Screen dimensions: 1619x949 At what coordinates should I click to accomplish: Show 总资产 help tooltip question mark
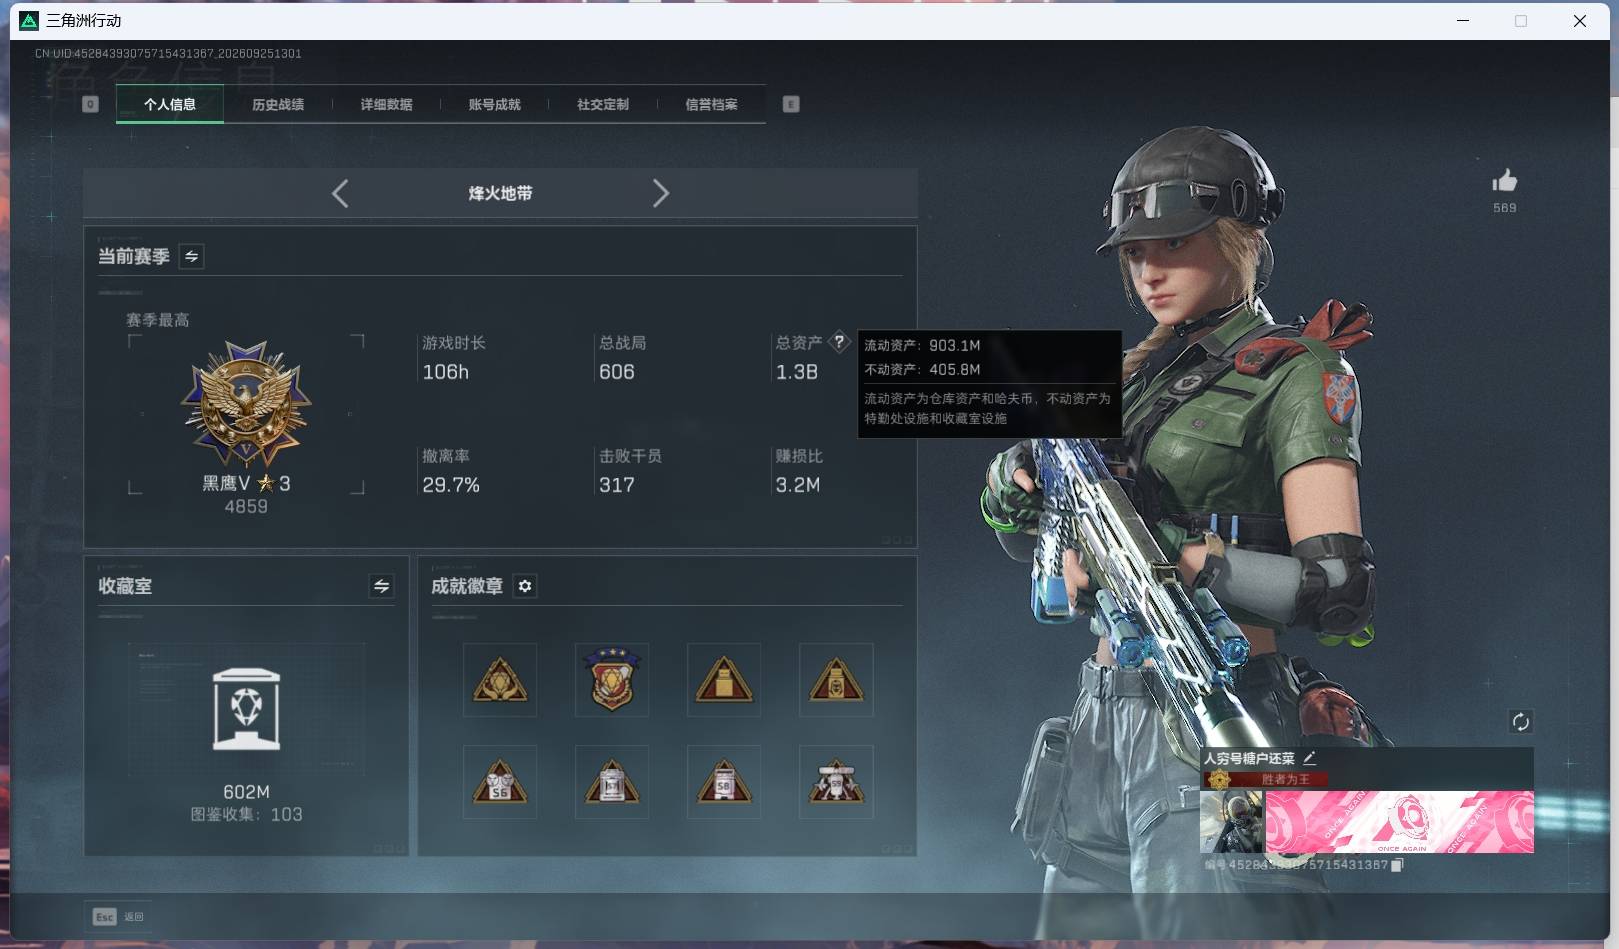839,342
